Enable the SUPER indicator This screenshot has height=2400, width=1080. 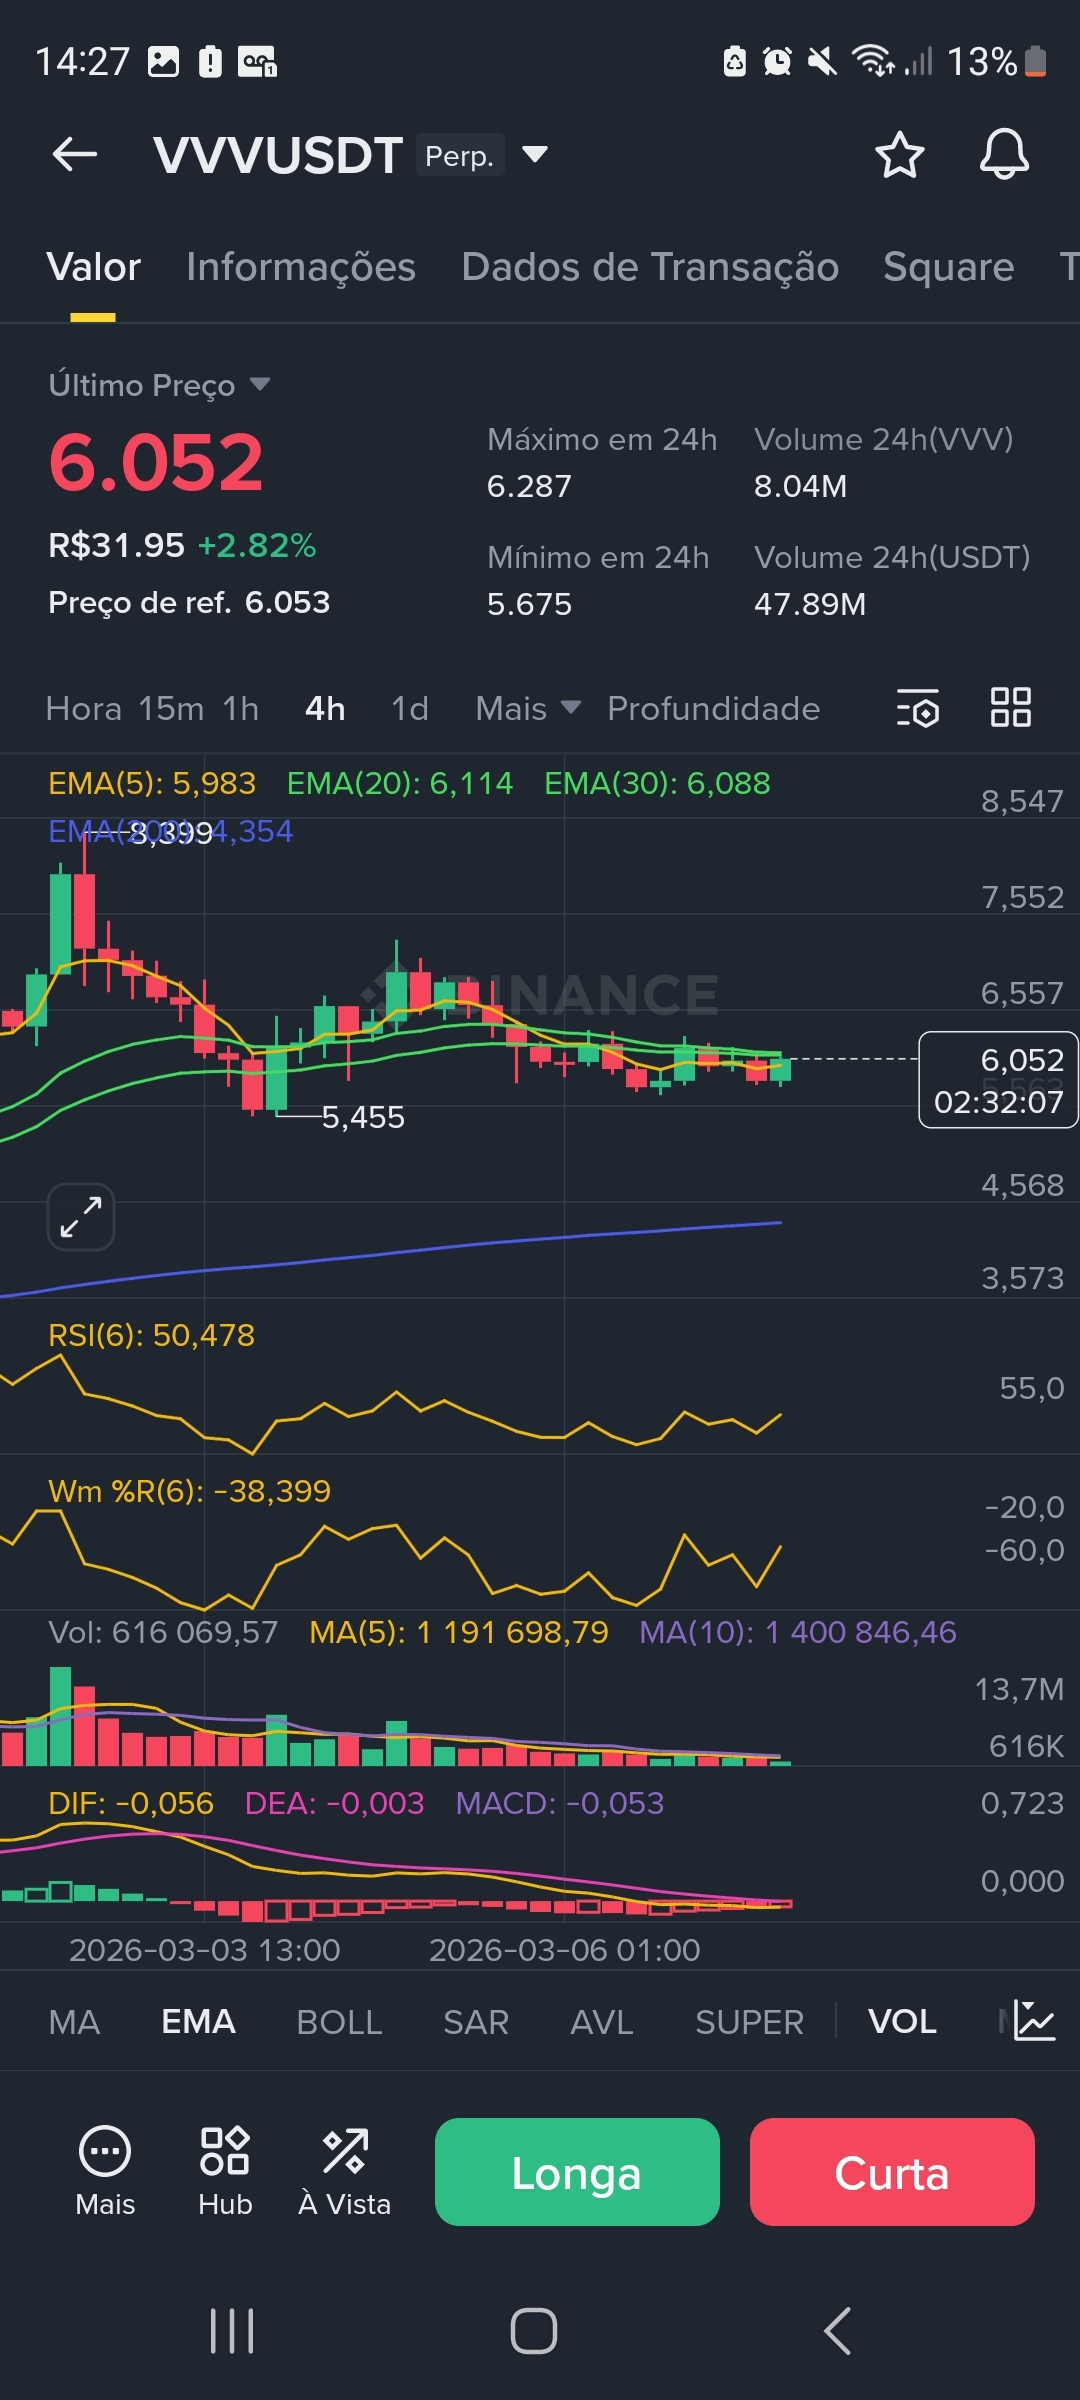[750, 2022]
